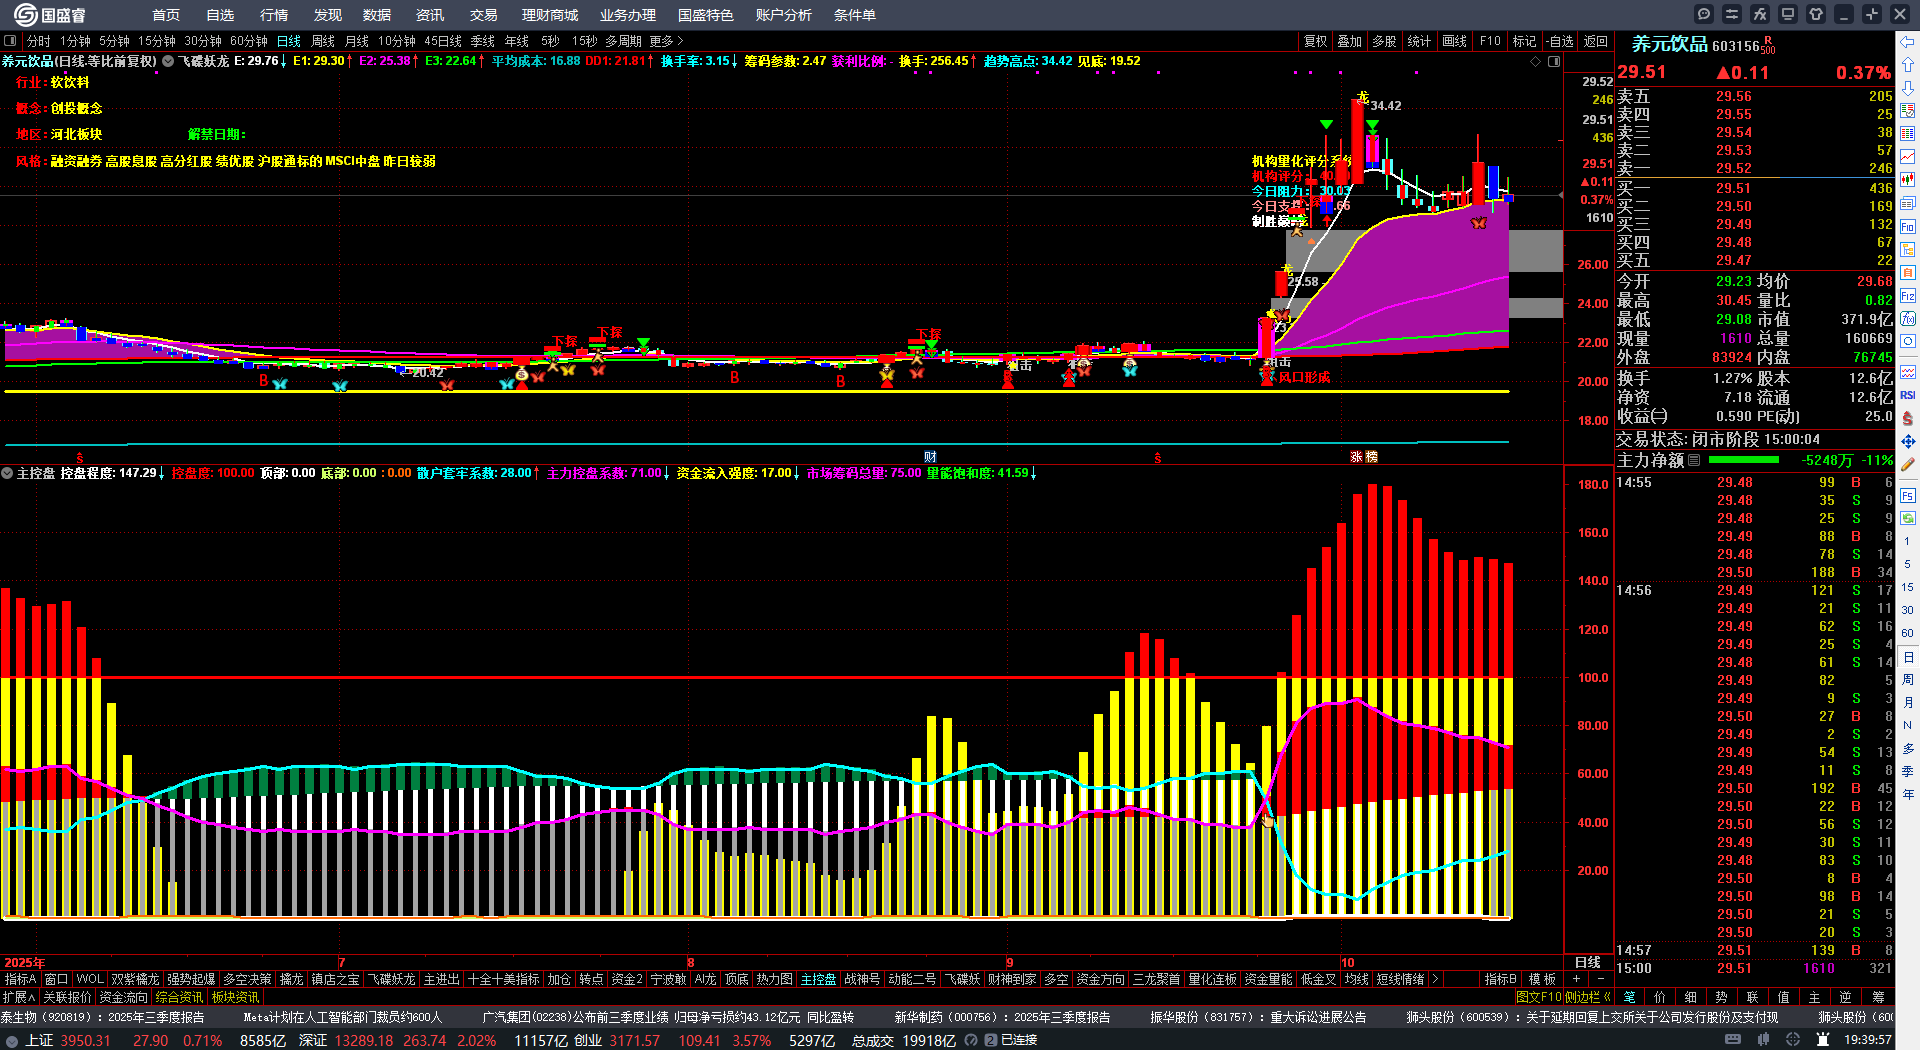Image resolution: width=1920 pixels, height=1050 pixels.
Task: Toggle the 标记 mark option
Action: point(1524,41)
